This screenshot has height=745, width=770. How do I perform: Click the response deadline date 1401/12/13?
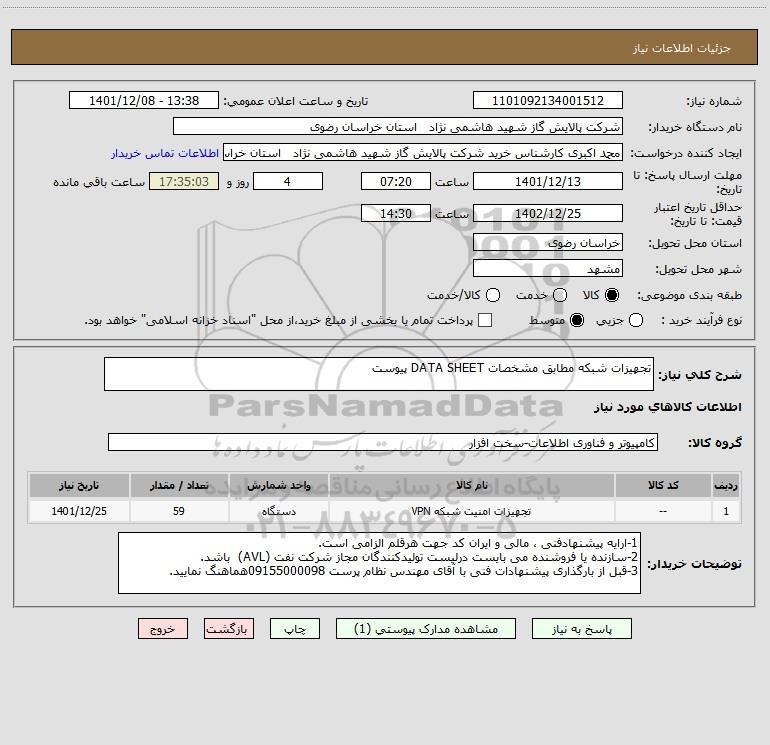548,181
